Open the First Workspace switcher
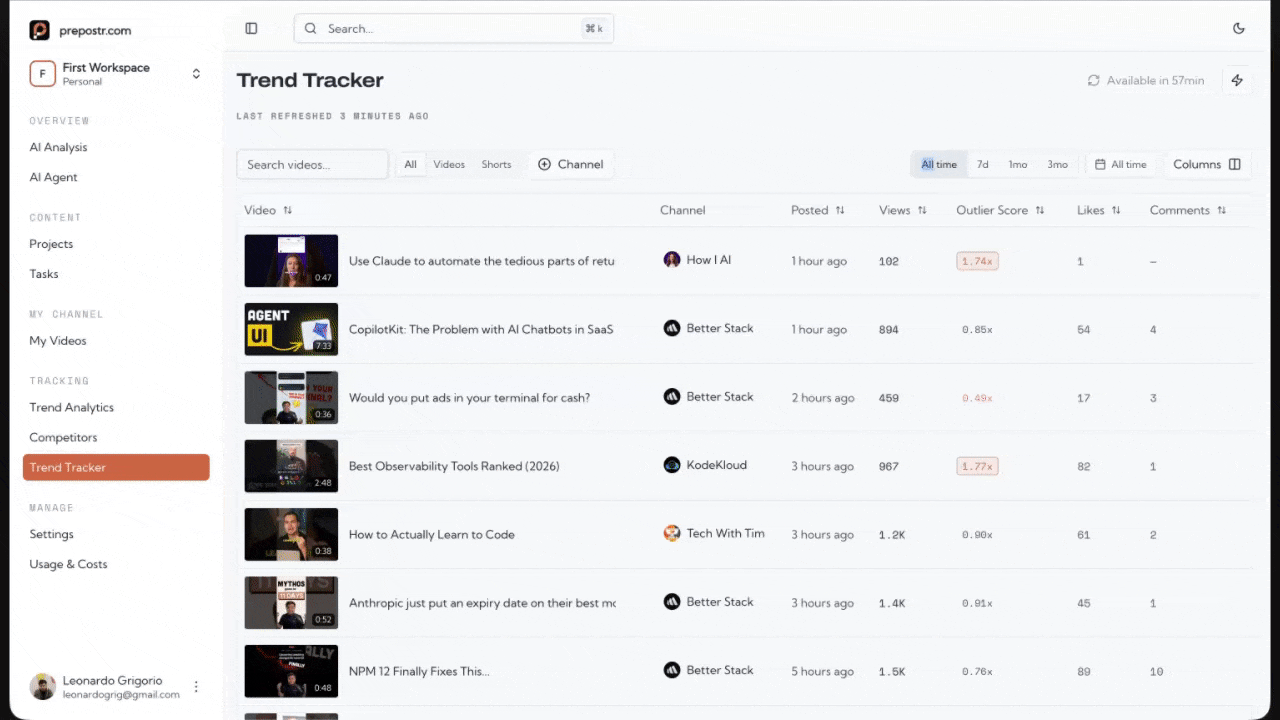This screenshot has height=720, width=1280. (x=116, y=74)
